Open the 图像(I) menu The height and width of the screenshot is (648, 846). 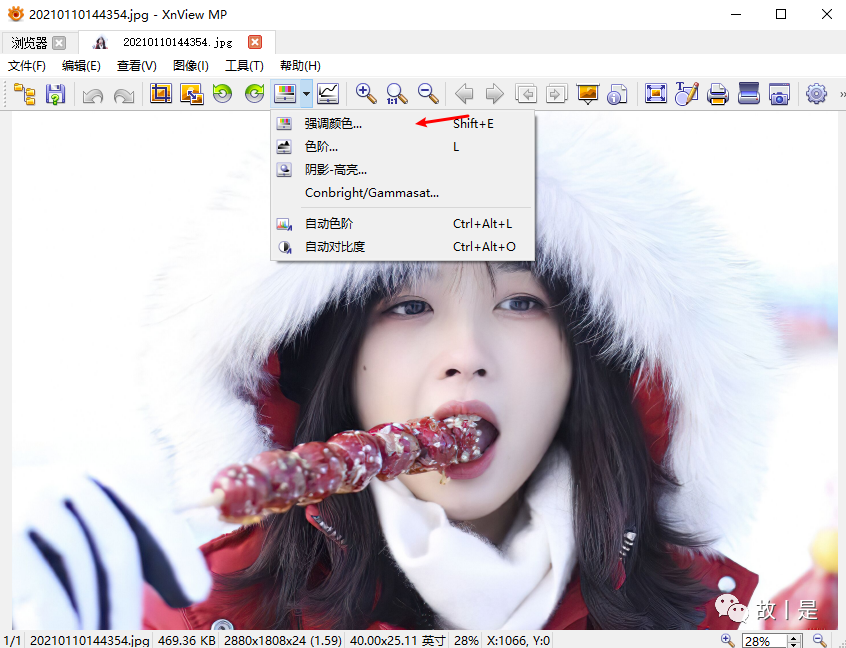(x=190, y=66)
